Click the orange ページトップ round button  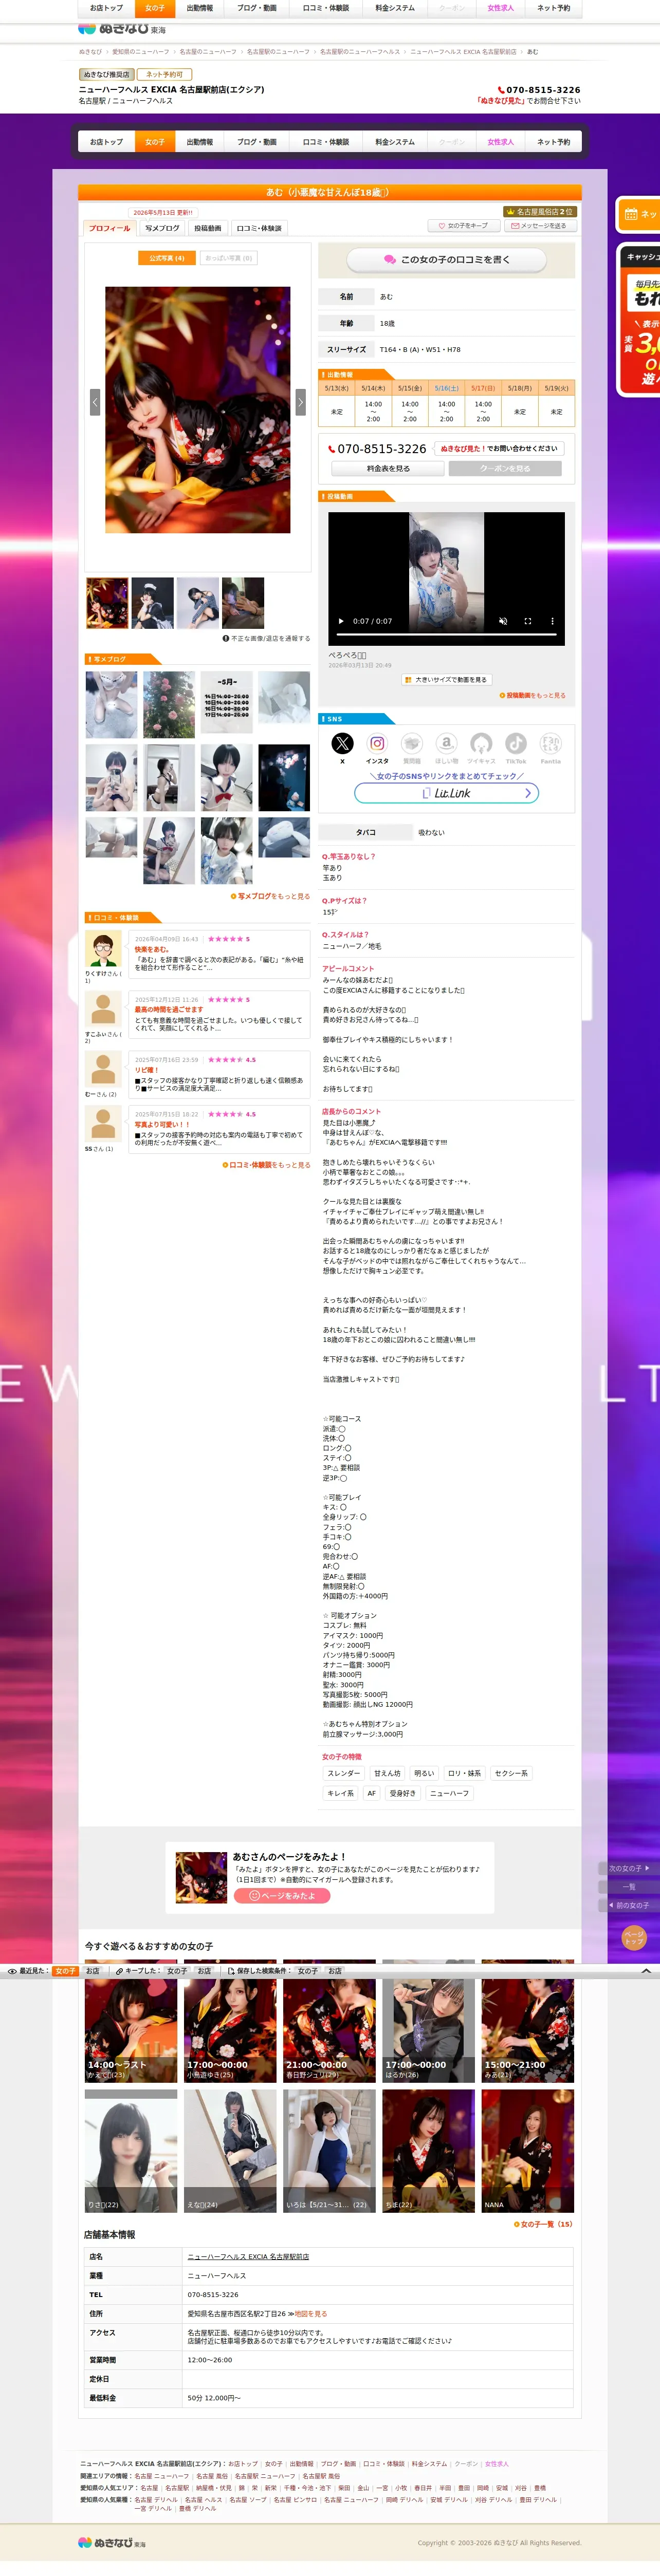pos(634,1938)
